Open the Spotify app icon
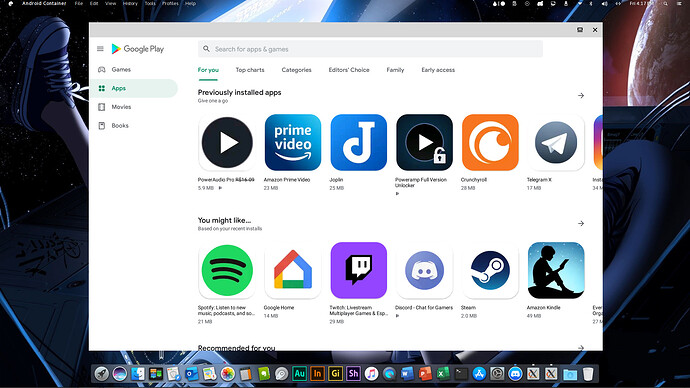The image size is (690, 388). pyautogui.click(x=227, y=271)
